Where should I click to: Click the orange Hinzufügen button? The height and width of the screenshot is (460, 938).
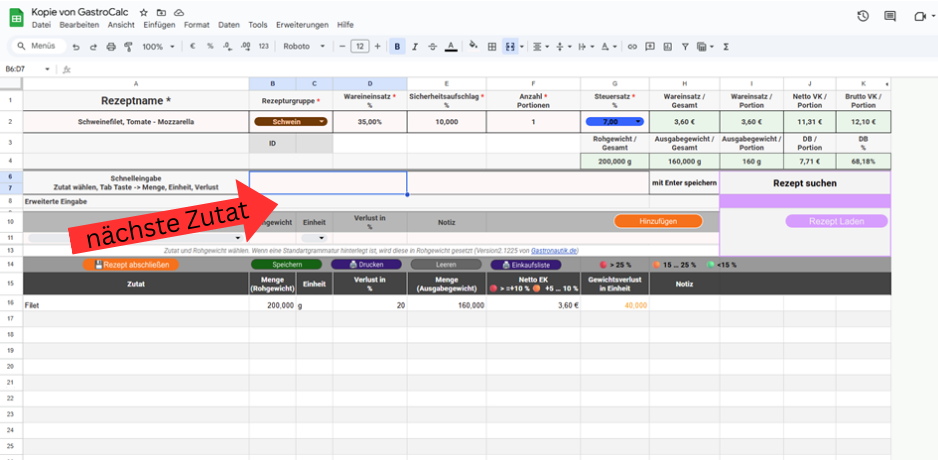pyautogui.click(x=658, y=221)
